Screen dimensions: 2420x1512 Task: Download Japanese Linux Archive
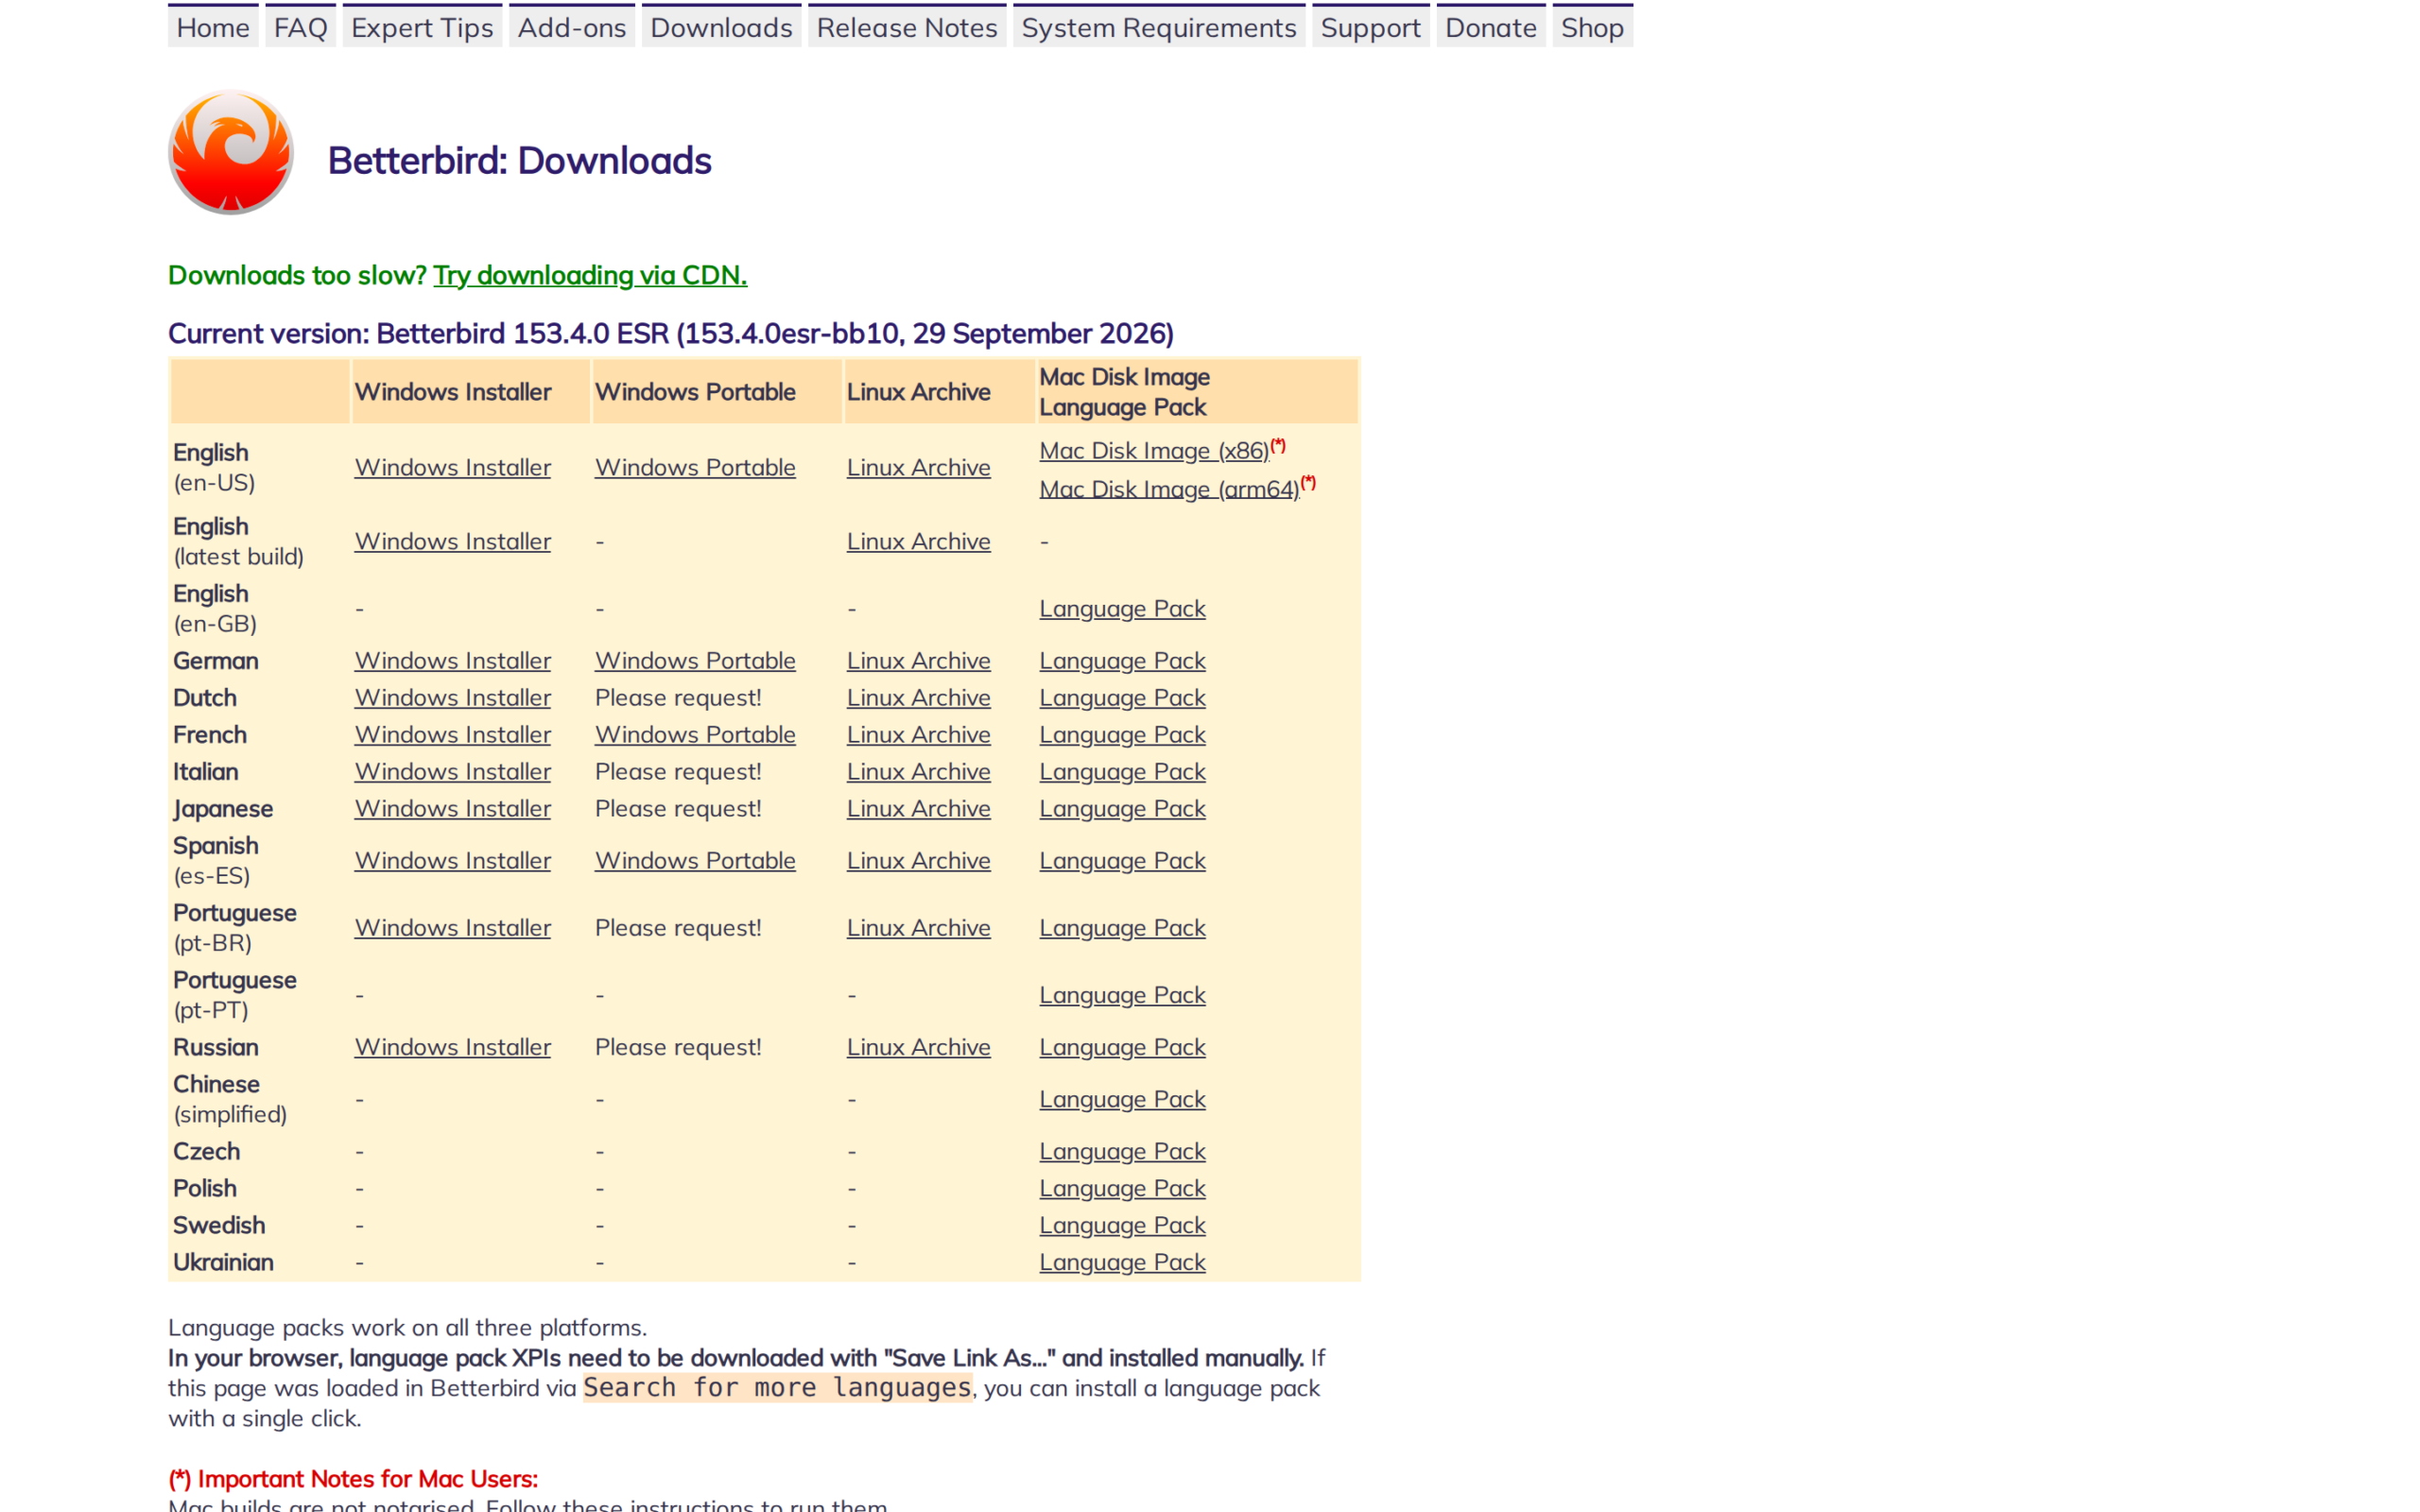point(918,809)
